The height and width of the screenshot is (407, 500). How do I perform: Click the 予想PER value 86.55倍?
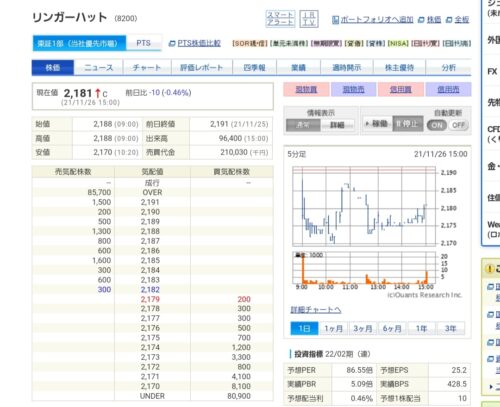[x=359, y=370]
